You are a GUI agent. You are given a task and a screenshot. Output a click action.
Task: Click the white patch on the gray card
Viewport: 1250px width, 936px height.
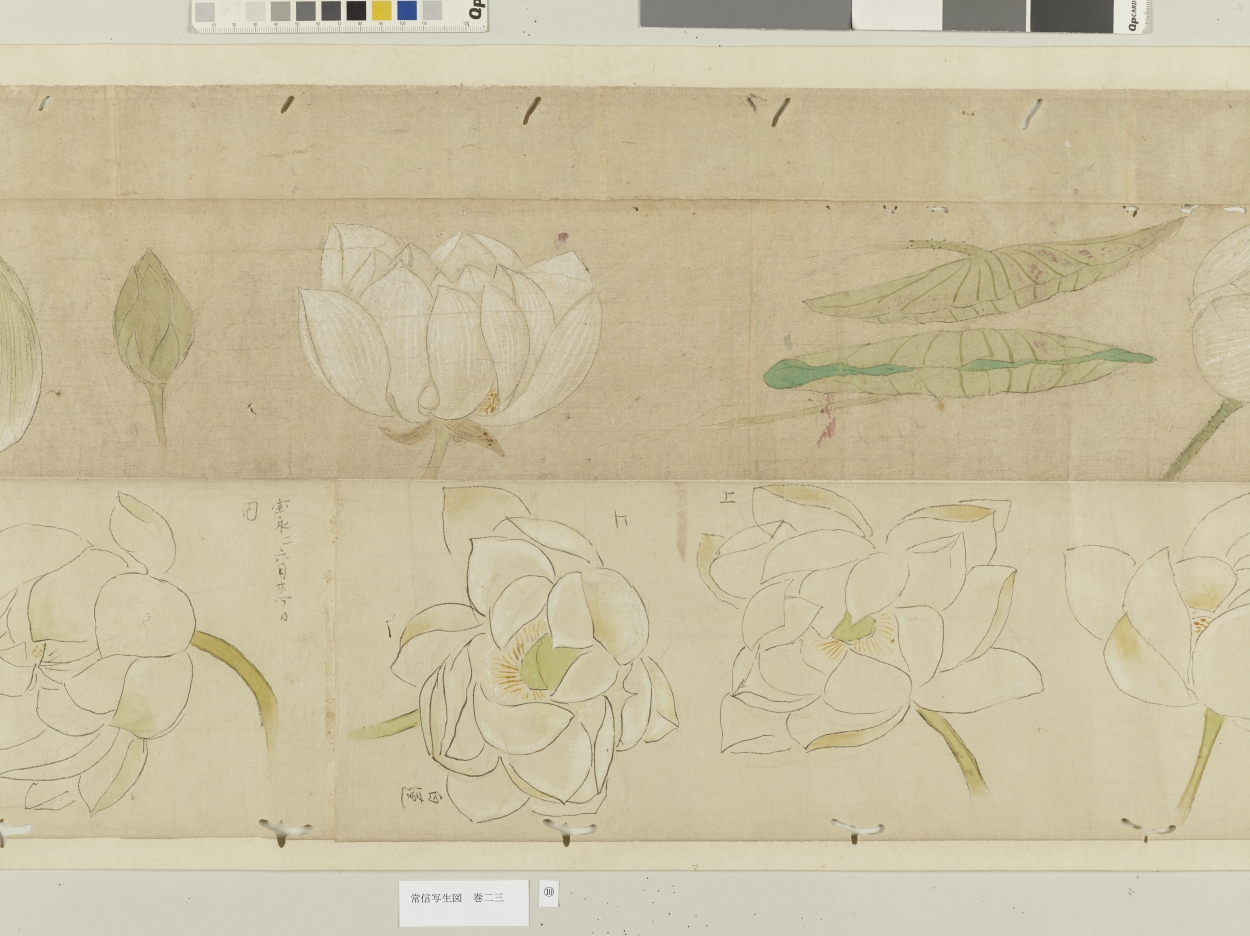pos(896,14)
